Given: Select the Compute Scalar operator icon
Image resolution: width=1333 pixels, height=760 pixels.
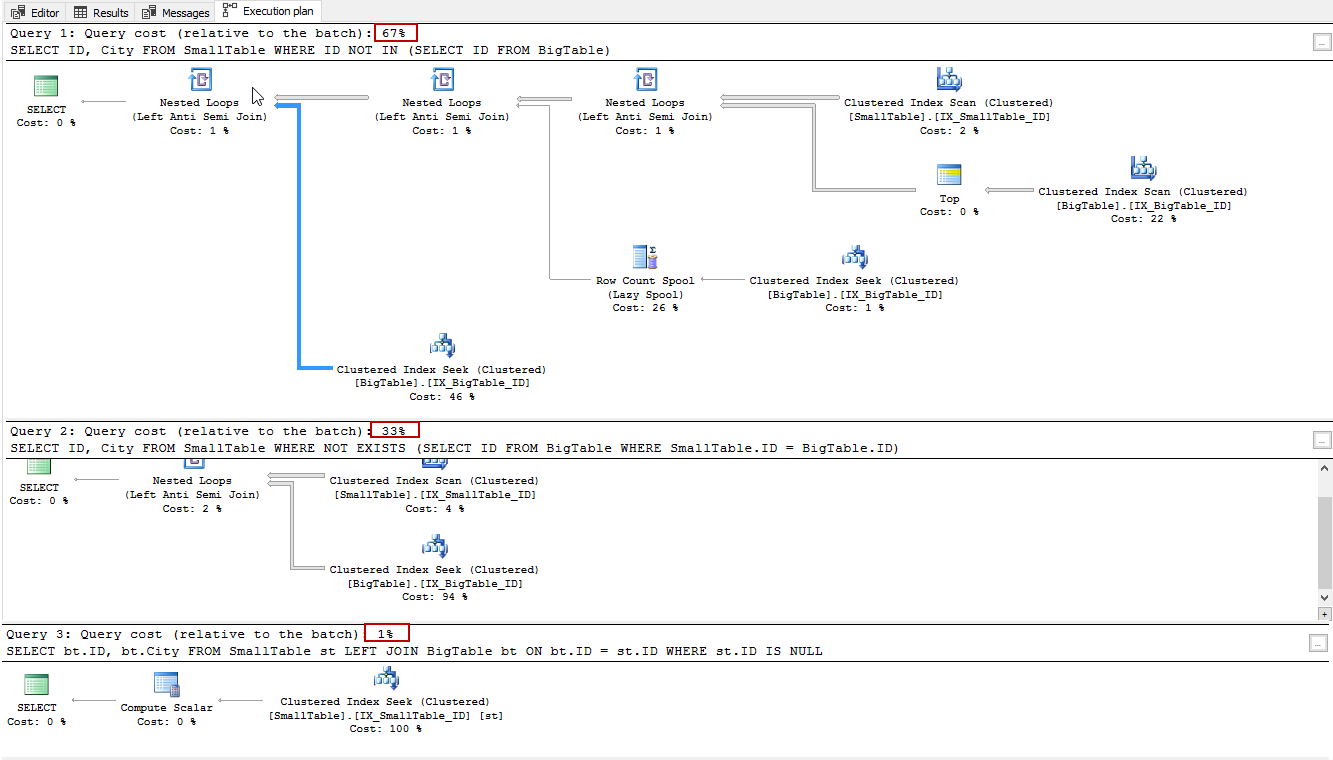Looking at the screenshot, I should pos(166,685).
